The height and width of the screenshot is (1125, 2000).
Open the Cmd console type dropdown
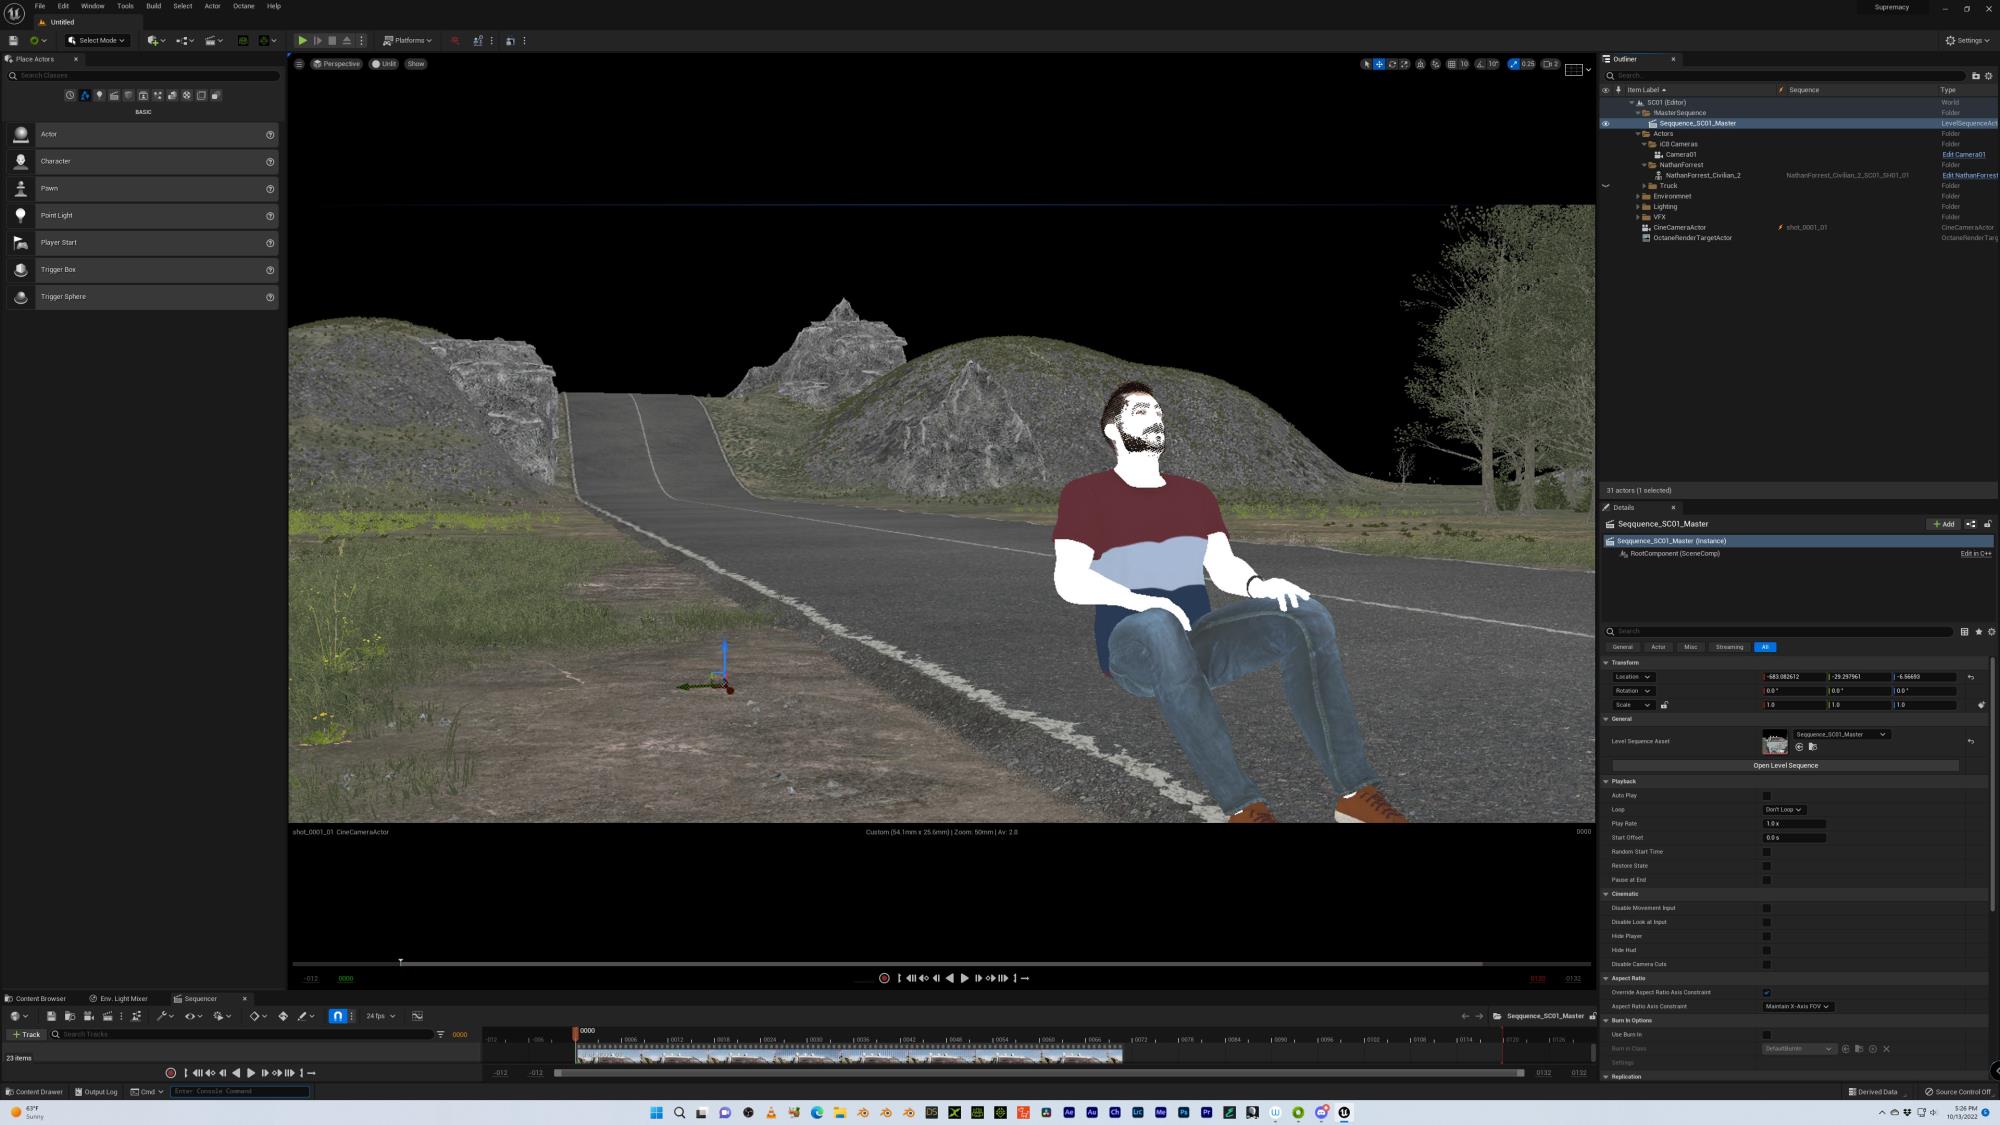pyautogui.click(x=147, y=1092)
